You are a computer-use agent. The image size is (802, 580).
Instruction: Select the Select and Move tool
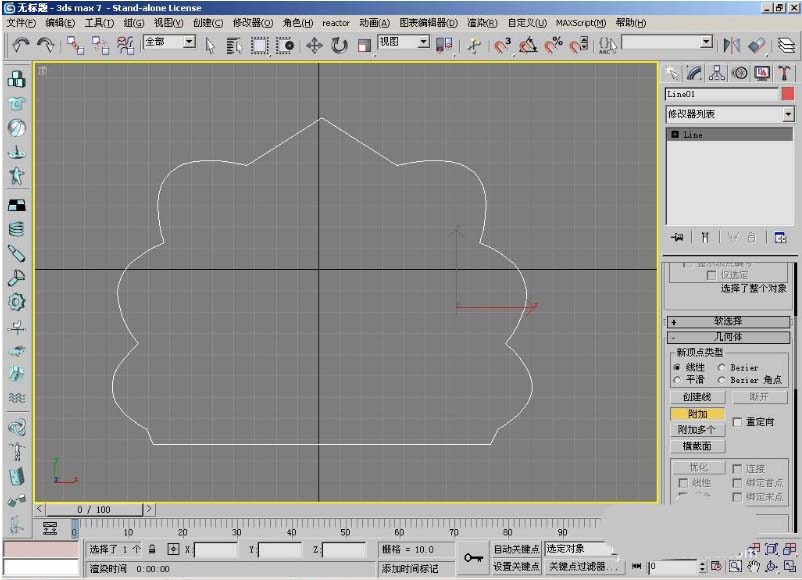pyautogui.click(x=313, y=45)
